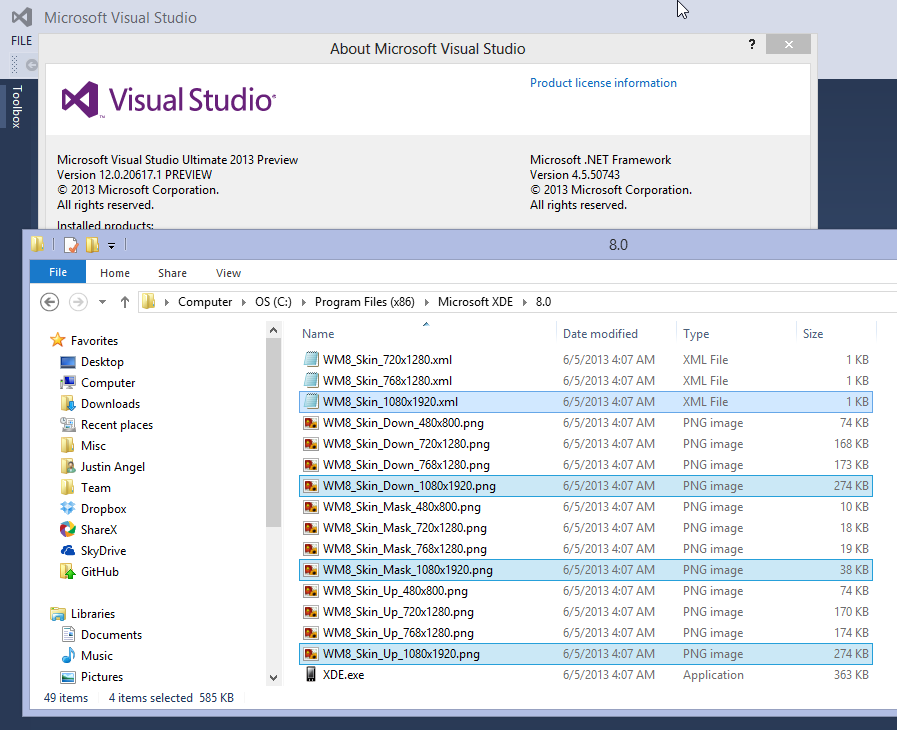Go up one folder level with Up arrow

click(x=125, y=302)
